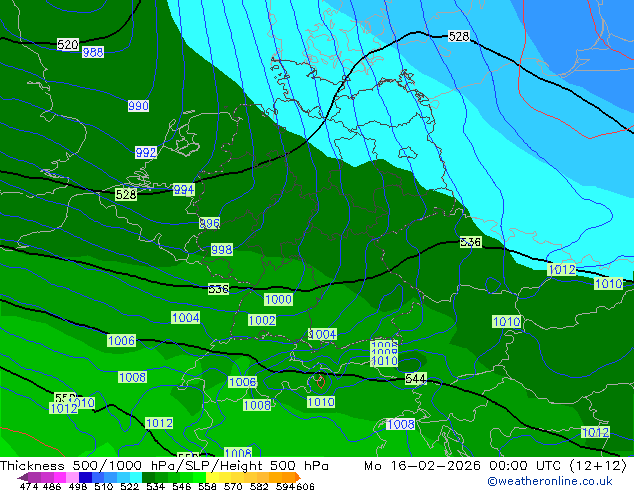Click the 594 legend scale value
Image resolution: width=634 pixels, height=490 pixels.
click(285, 486)
